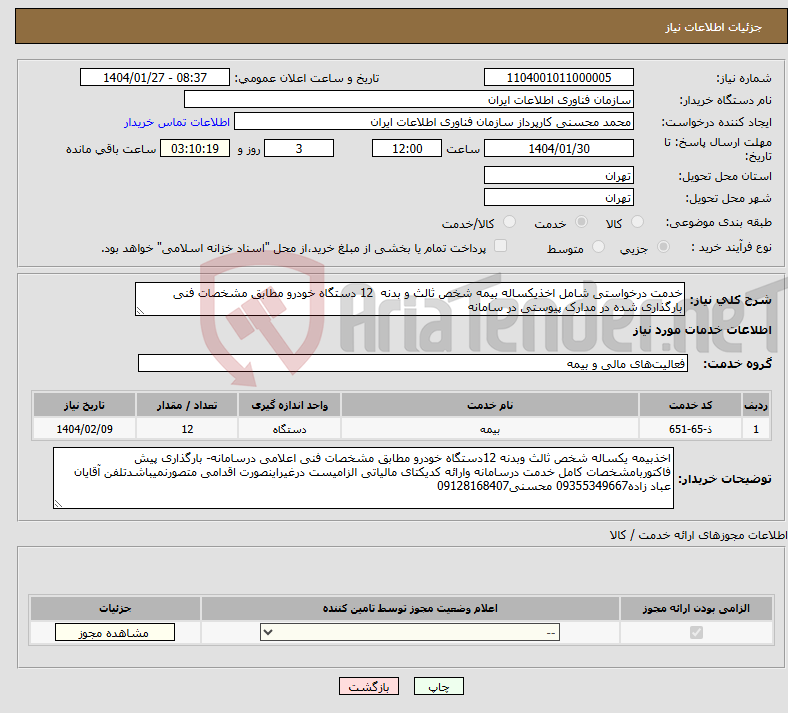Click the deadline hour field 12:00
This screenshot has width=788, height=713.
[x=407, y=148]
